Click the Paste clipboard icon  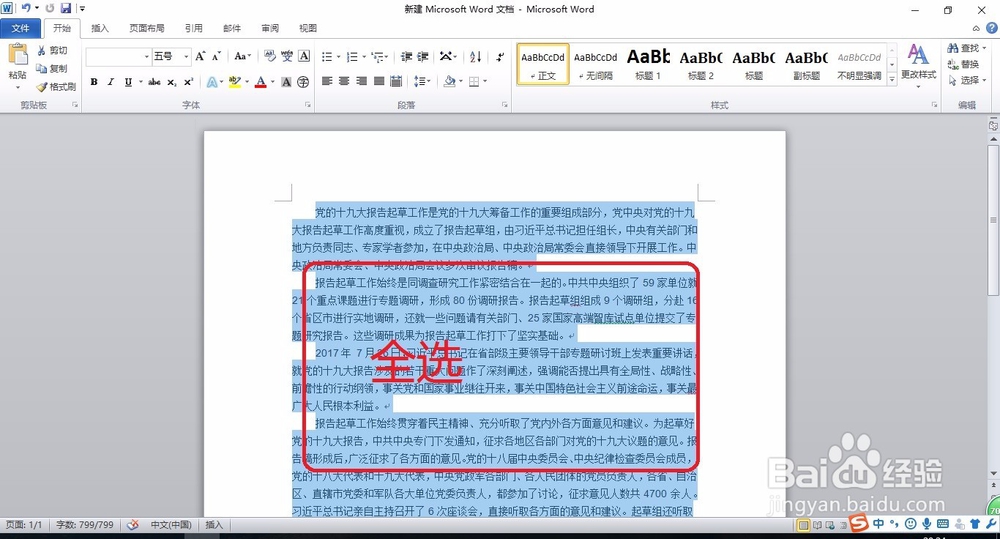click(x=17, y=55)
